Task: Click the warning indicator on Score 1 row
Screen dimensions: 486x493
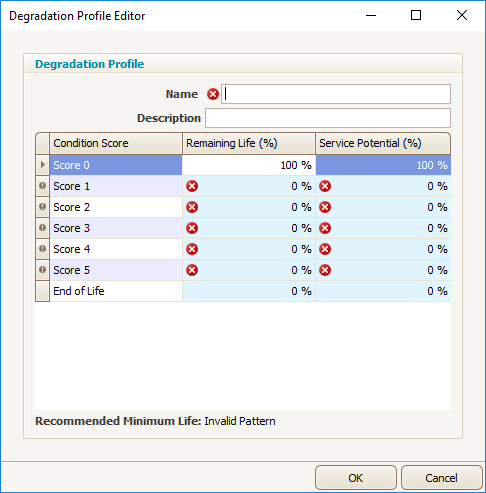Action: pyautogui.click(x=42, y=186)
